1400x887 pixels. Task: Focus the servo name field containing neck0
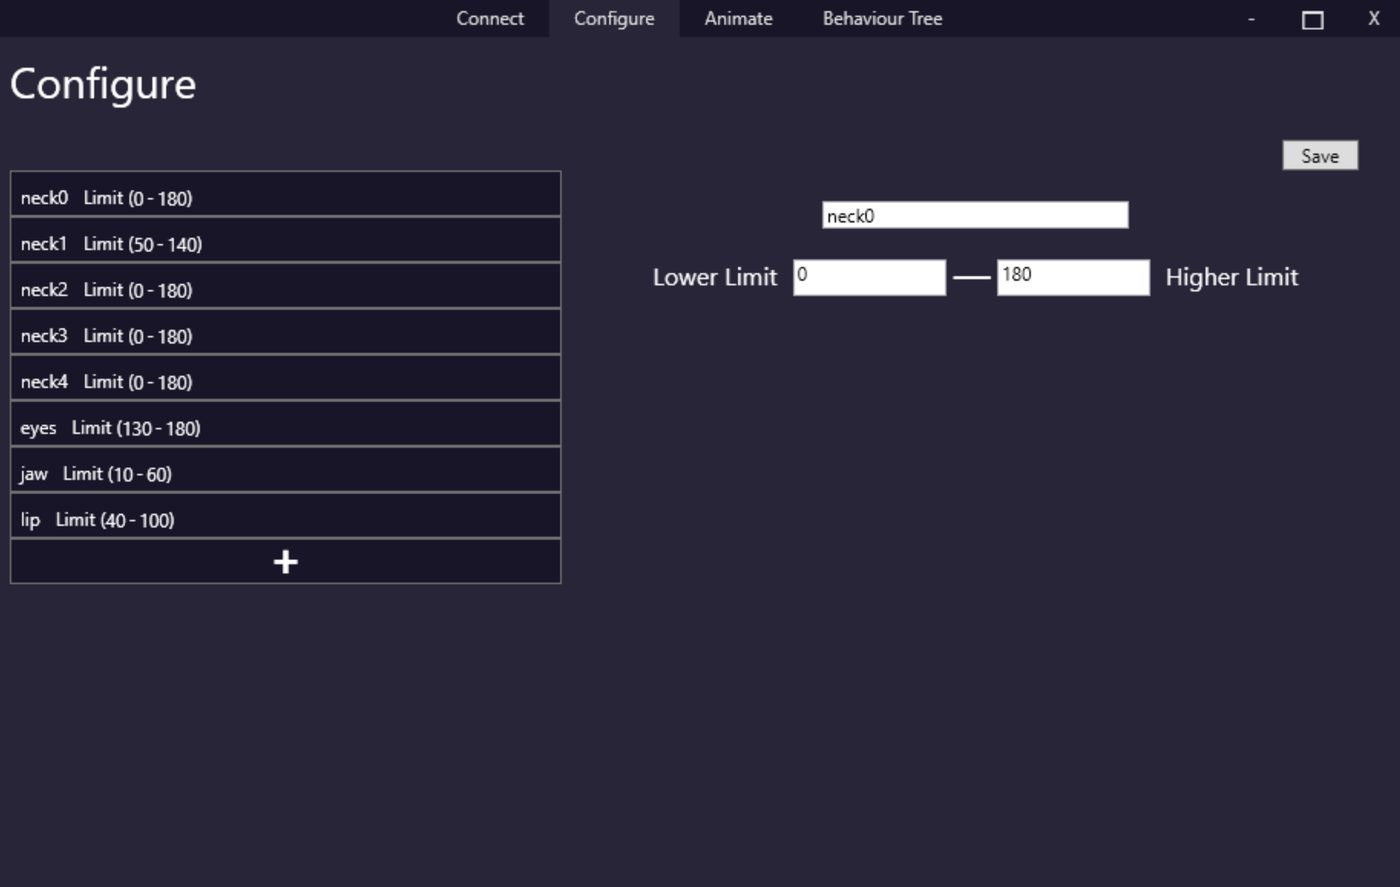(975, 215)
